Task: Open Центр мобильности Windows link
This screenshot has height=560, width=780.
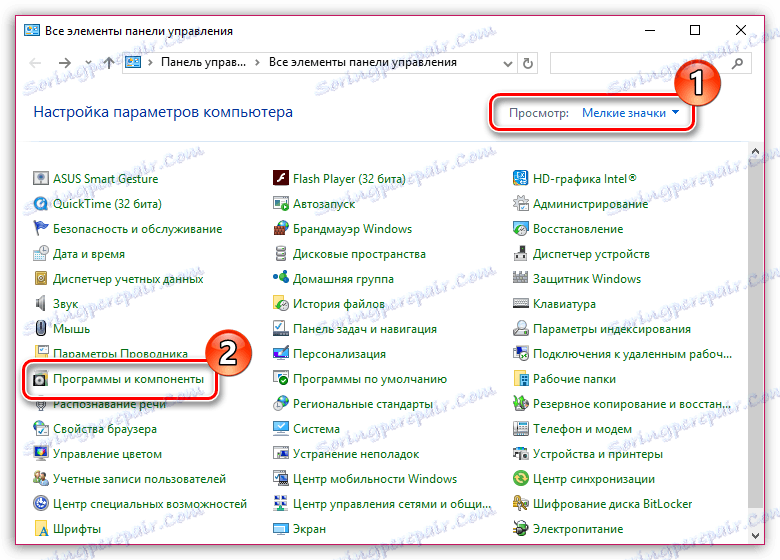Action: [375, 479]
